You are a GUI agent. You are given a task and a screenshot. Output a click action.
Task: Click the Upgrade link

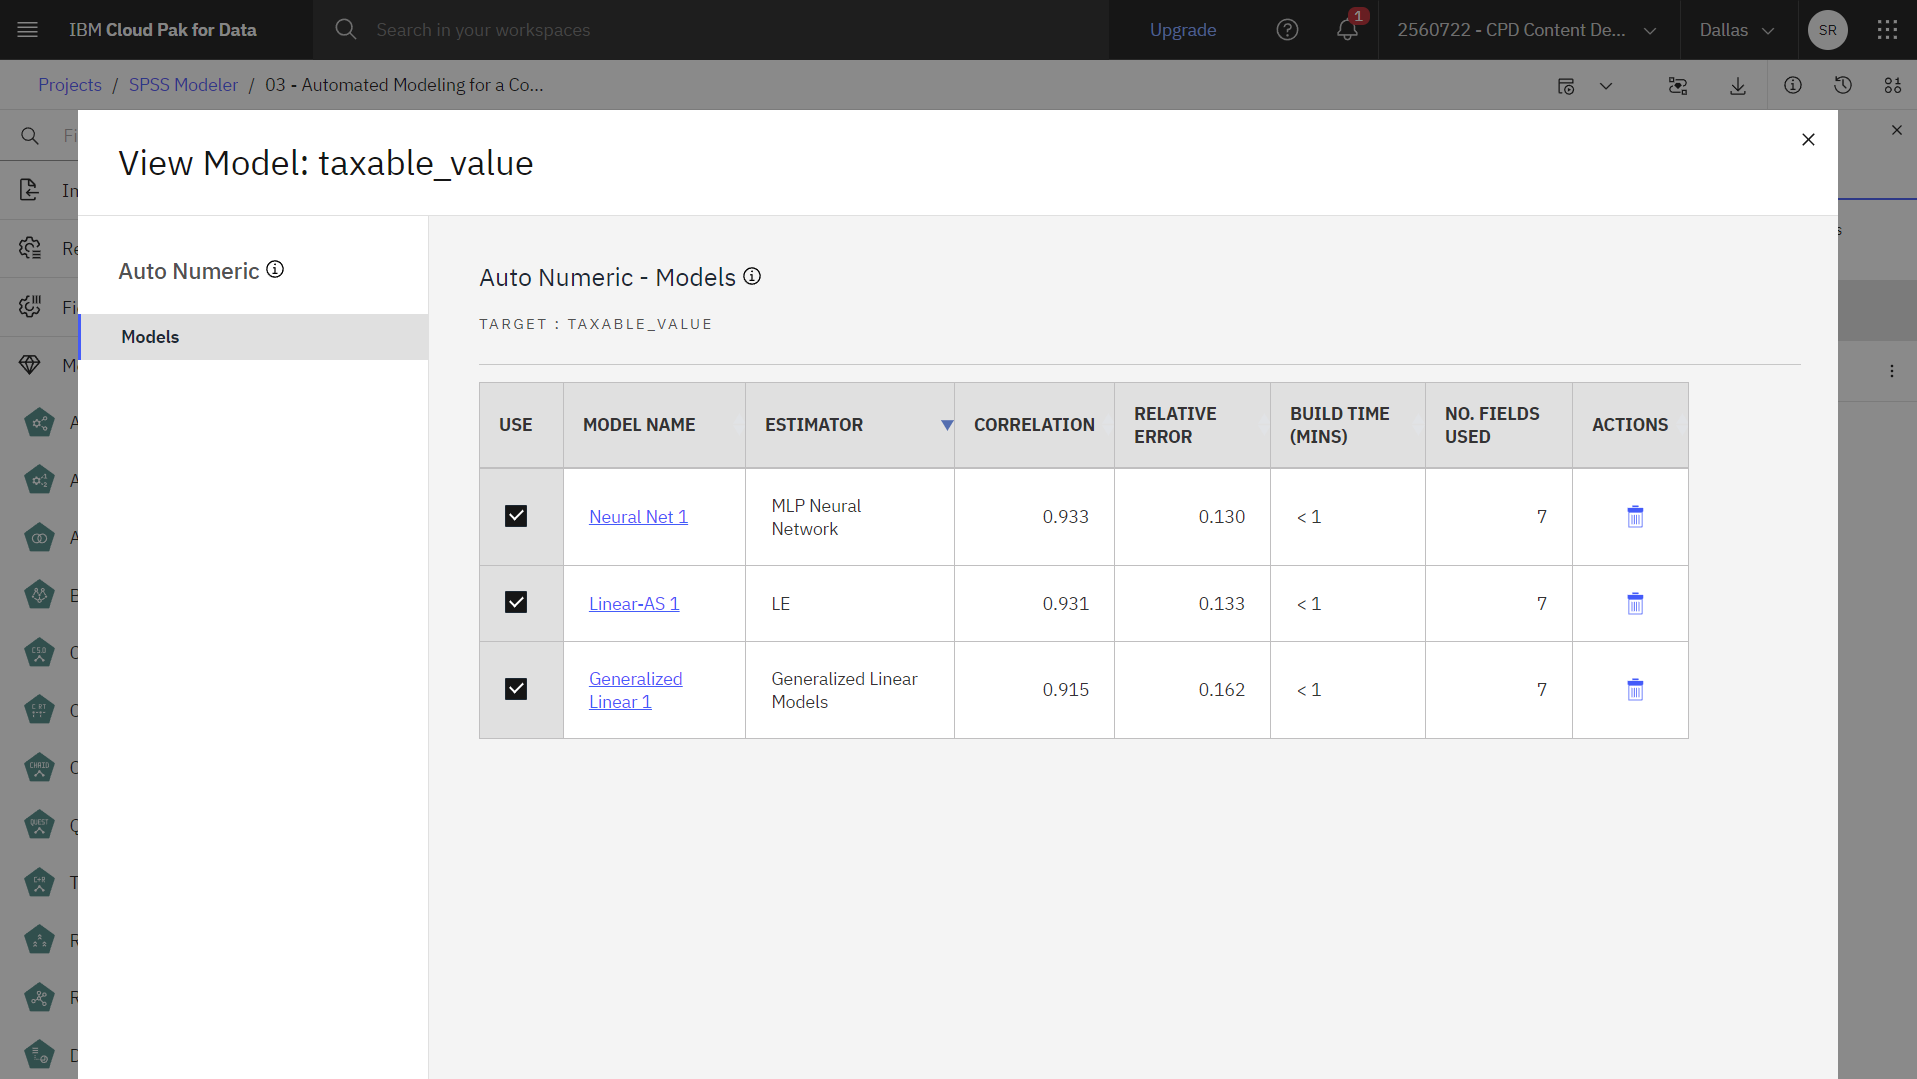(x=1183, y=30)
